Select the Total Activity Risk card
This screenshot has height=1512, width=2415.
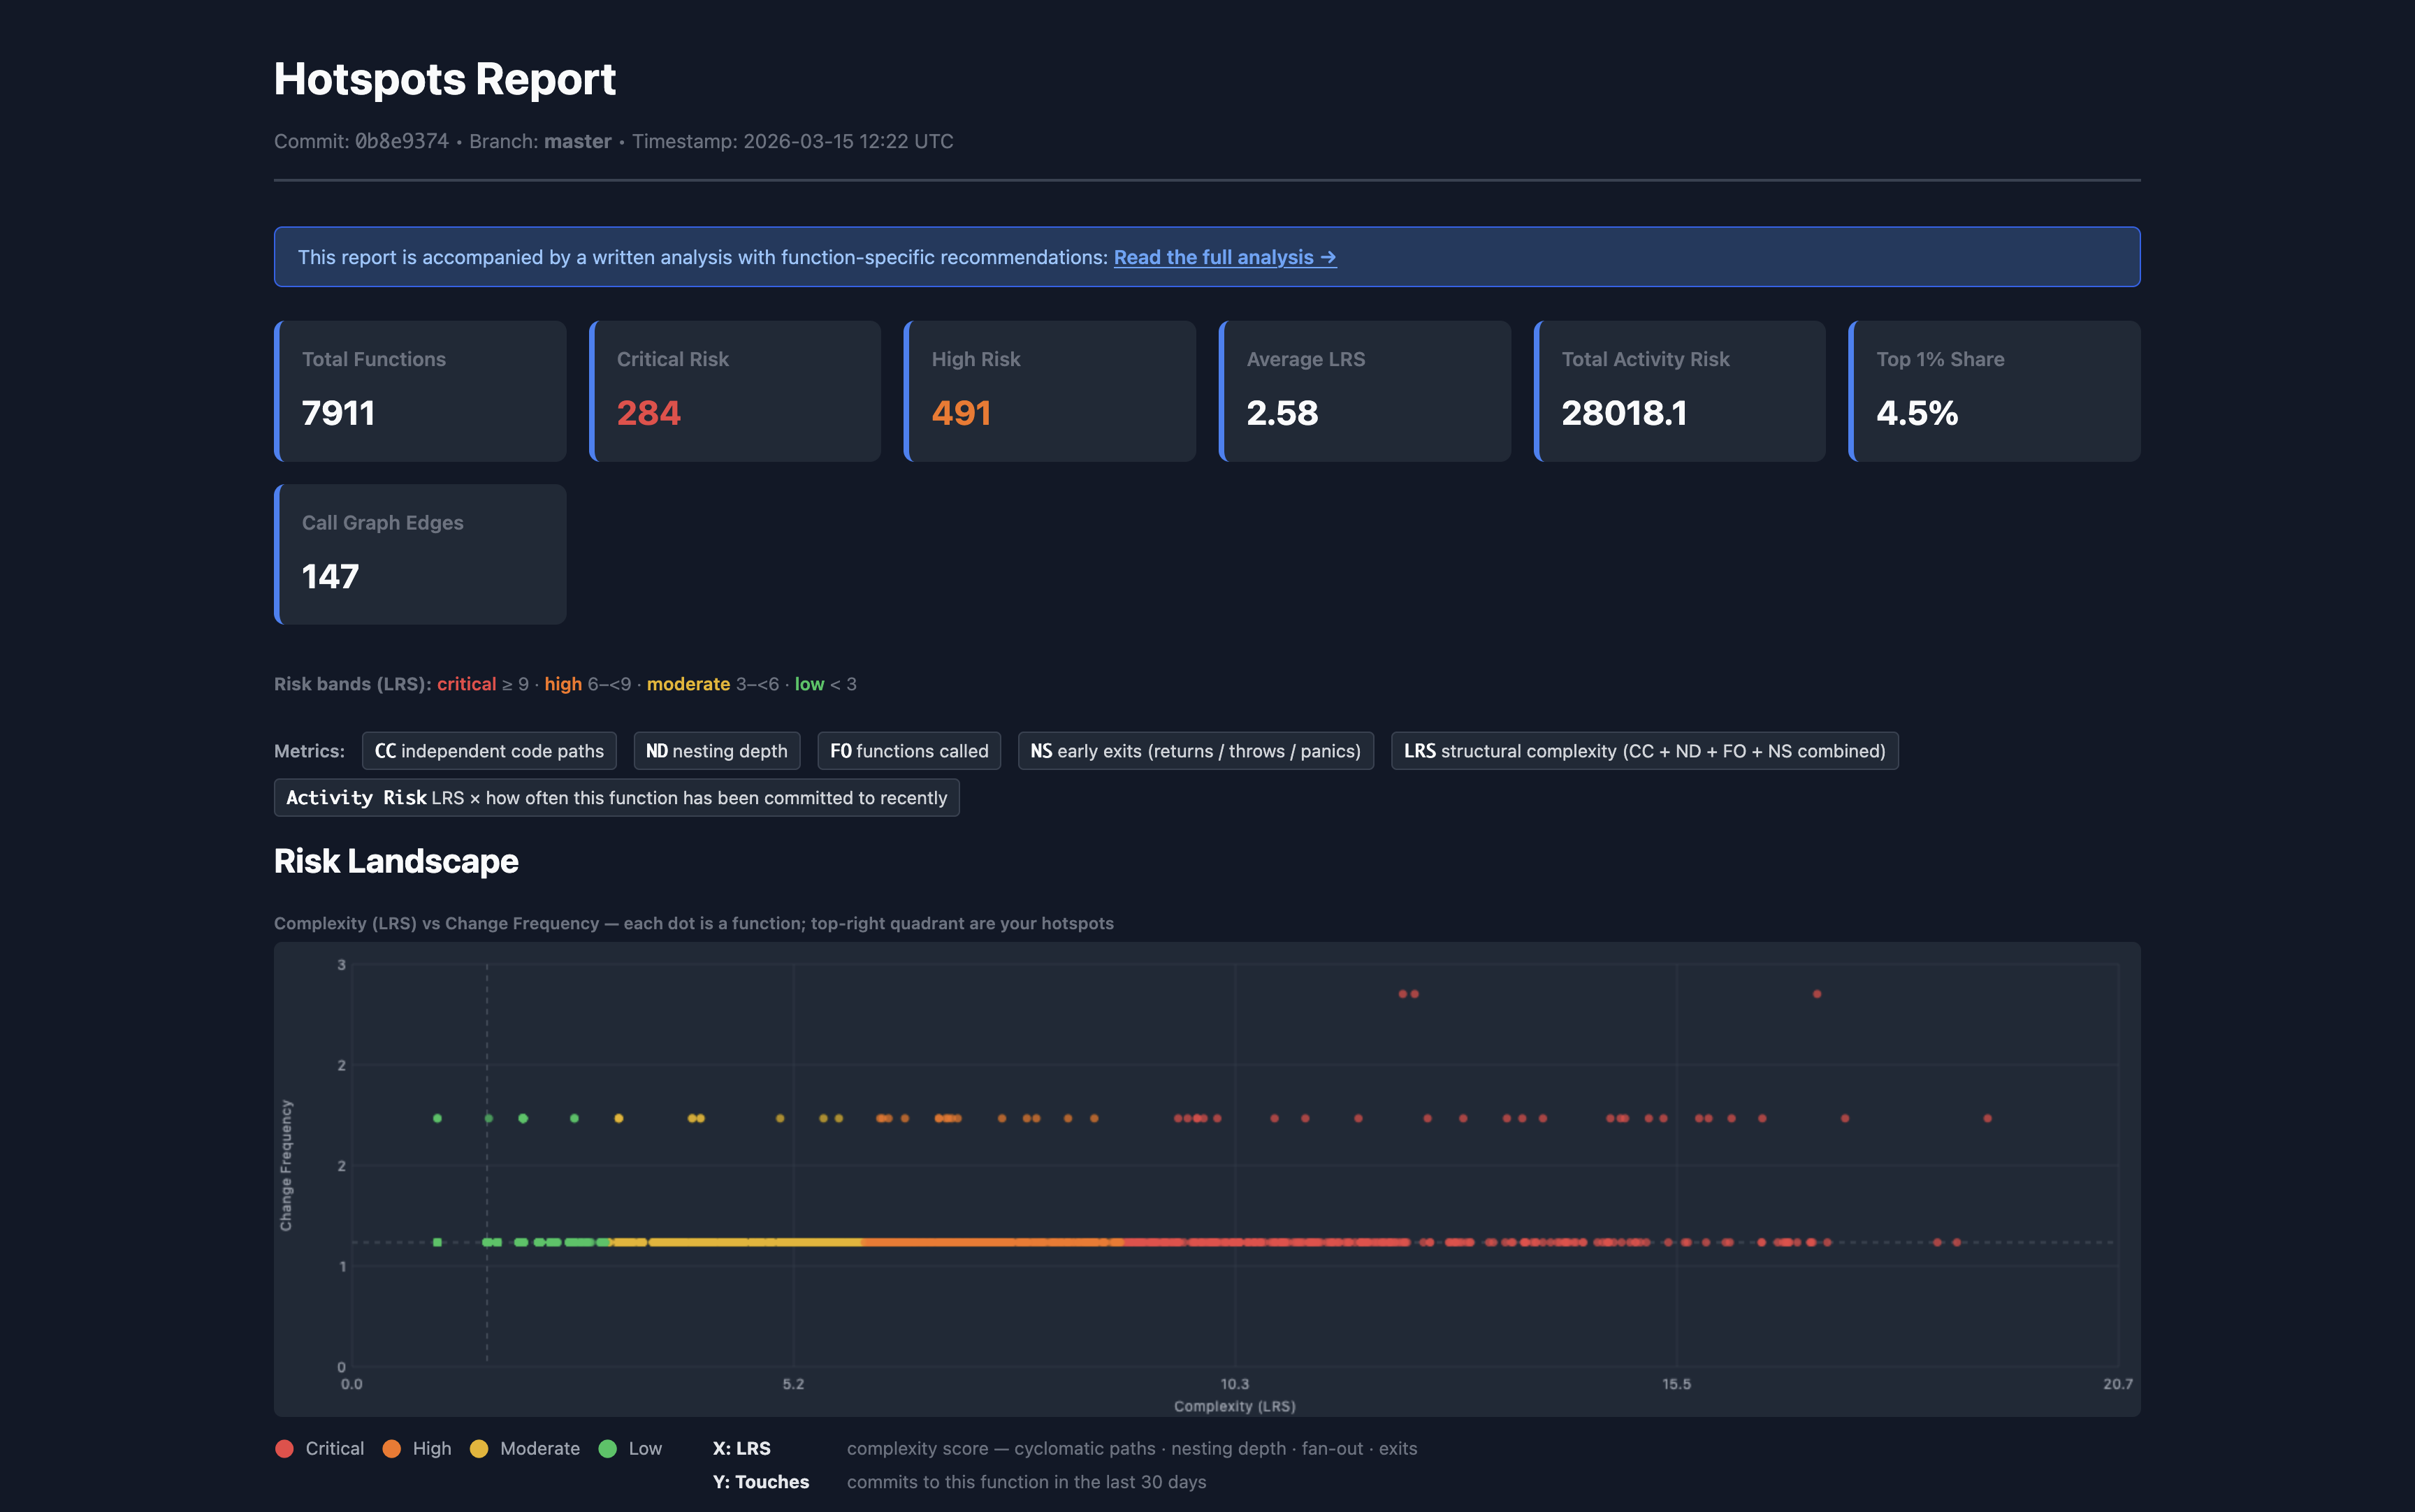point(1680,390)
